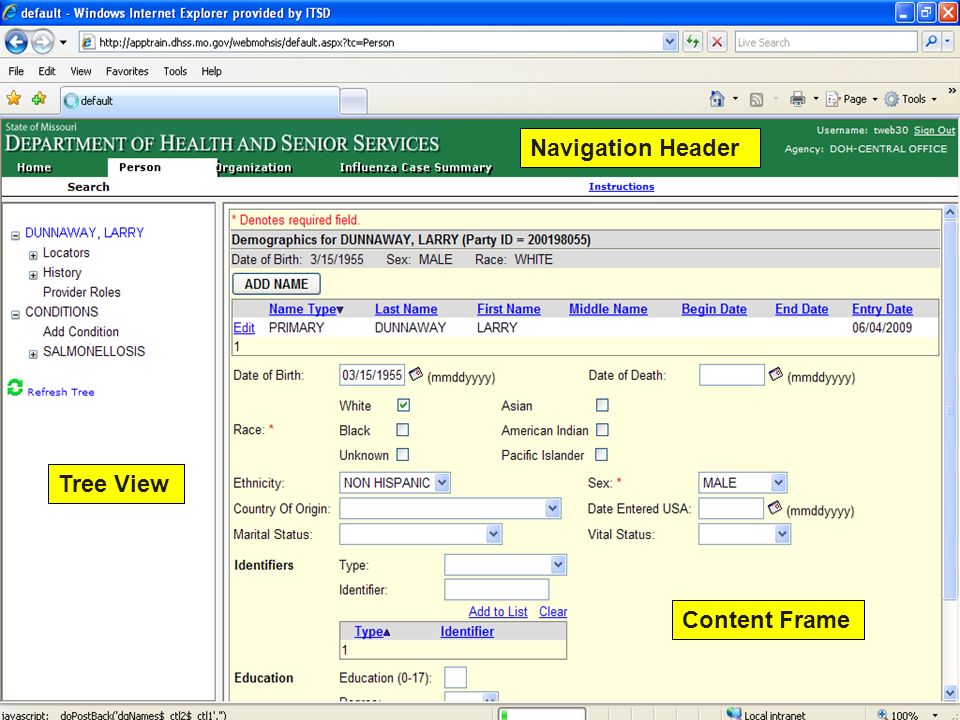Open calendar picker for Date of Death
The height and width of the screenshot is (720, 960).
tap(776, 374)
